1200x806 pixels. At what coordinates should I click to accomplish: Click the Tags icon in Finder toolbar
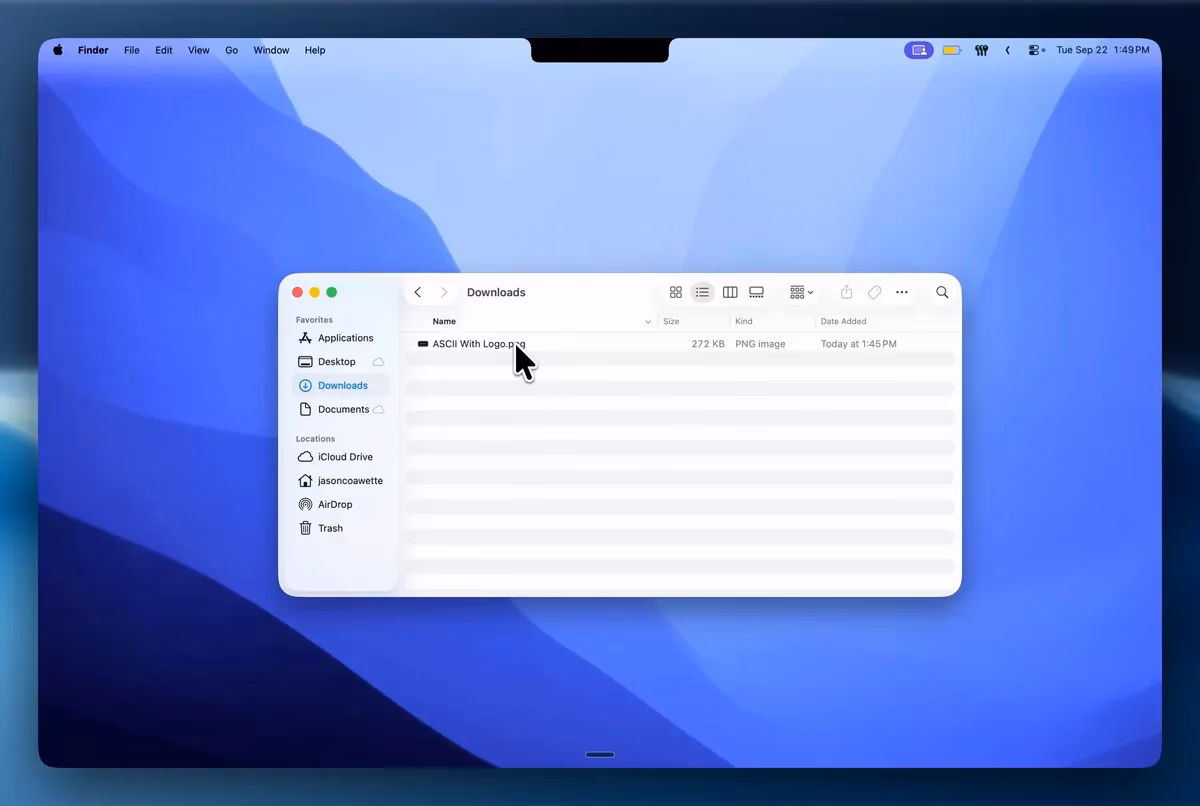874,292
